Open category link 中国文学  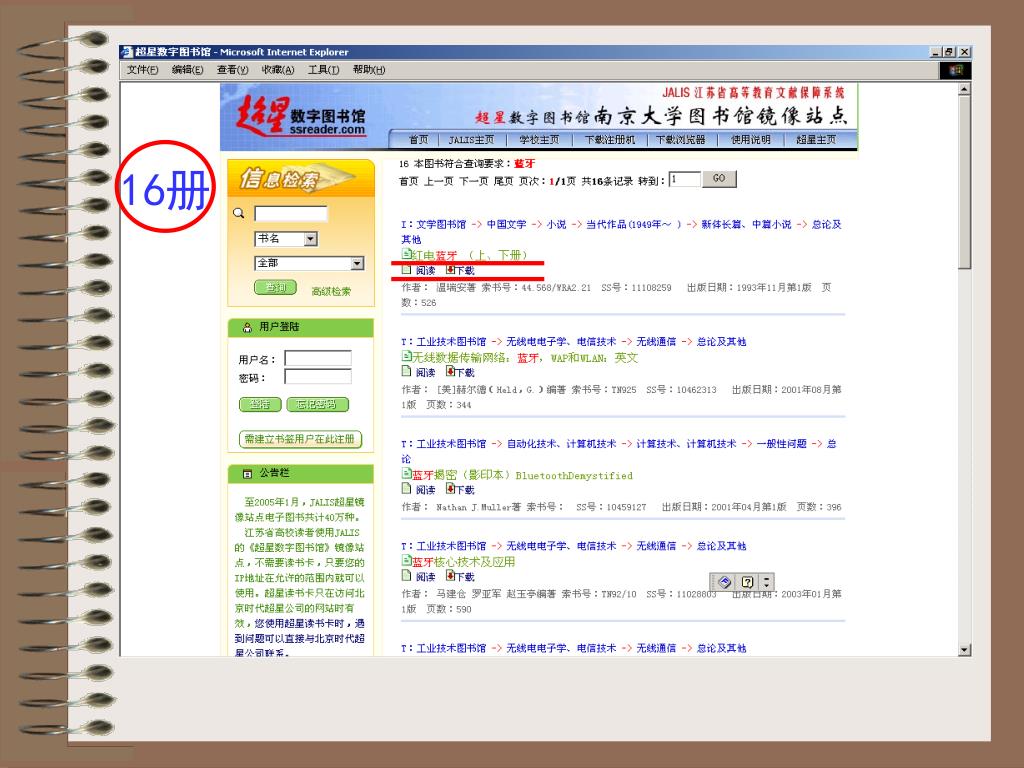506,225
